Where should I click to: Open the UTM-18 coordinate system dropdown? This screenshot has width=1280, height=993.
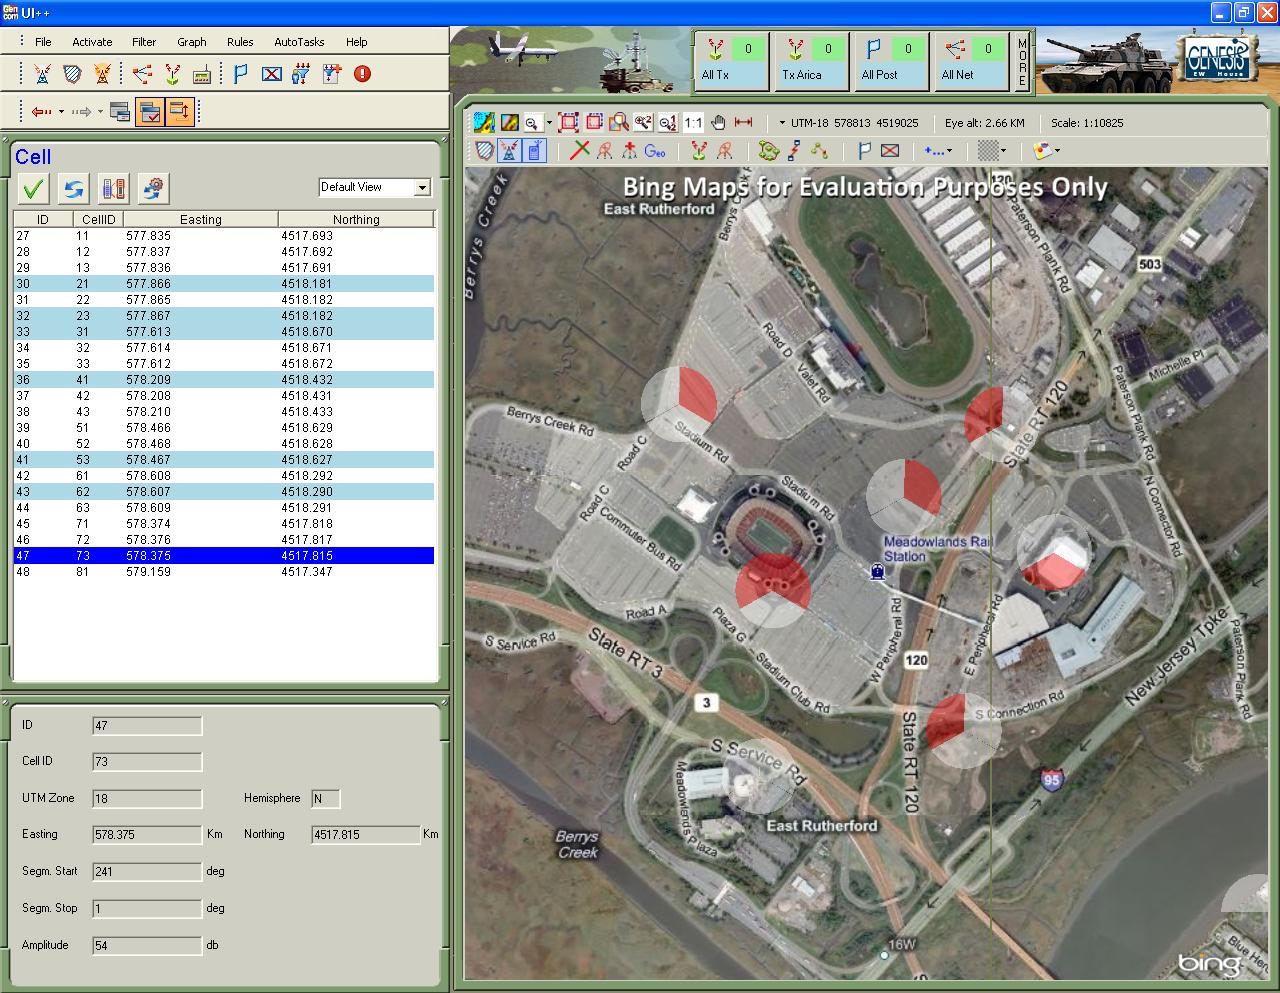[782, 123]
